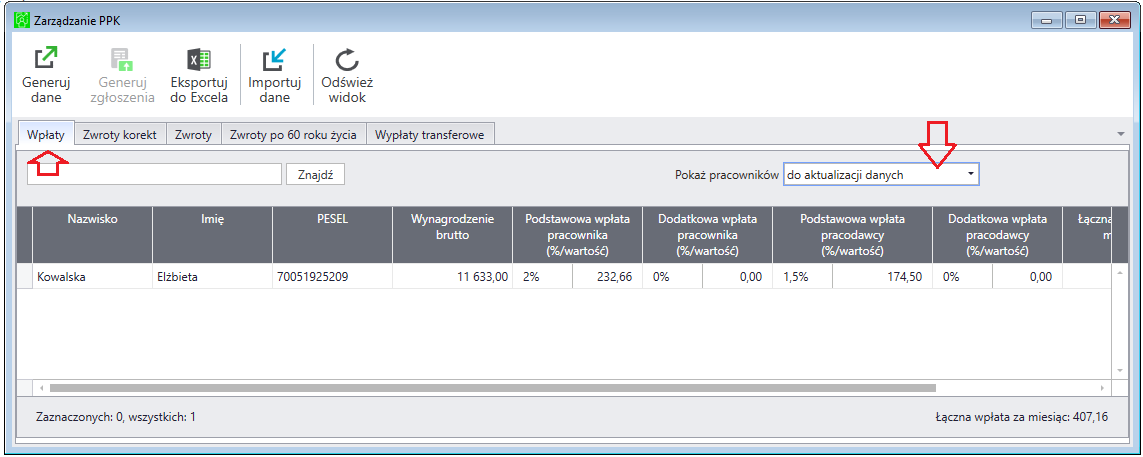Viewport: 1143px width, 457px height.
Task: Click the Wynagrodzenie brutto column header
Action: pos(452,235)
